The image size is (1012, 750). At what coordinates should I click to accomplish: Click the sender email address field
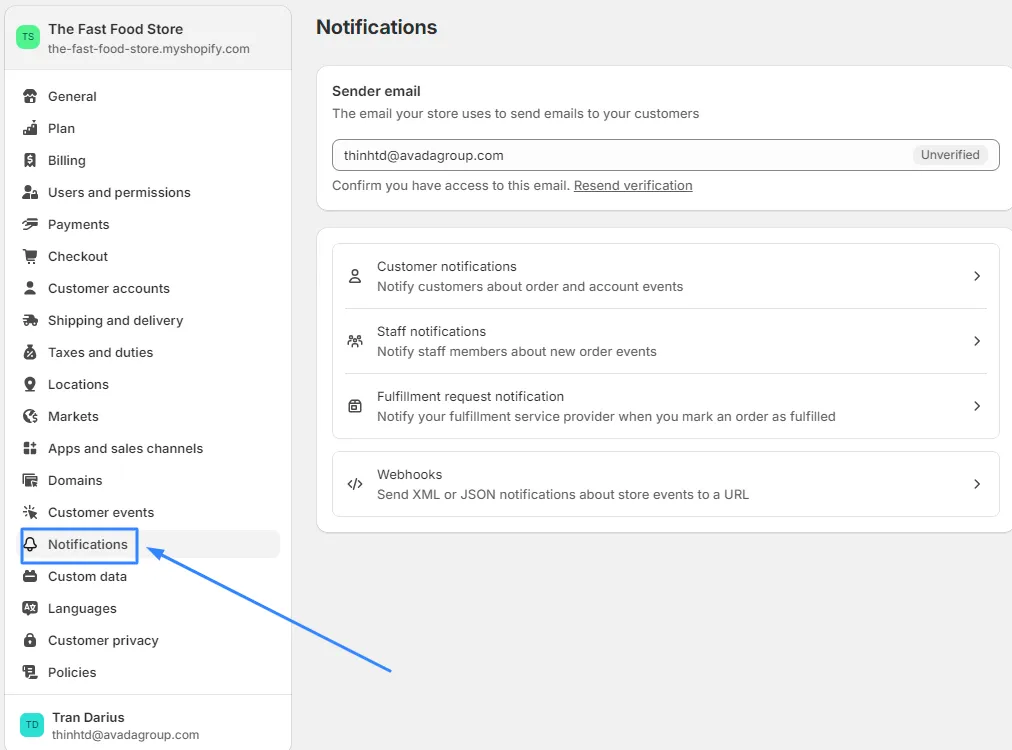coord(666,155)
